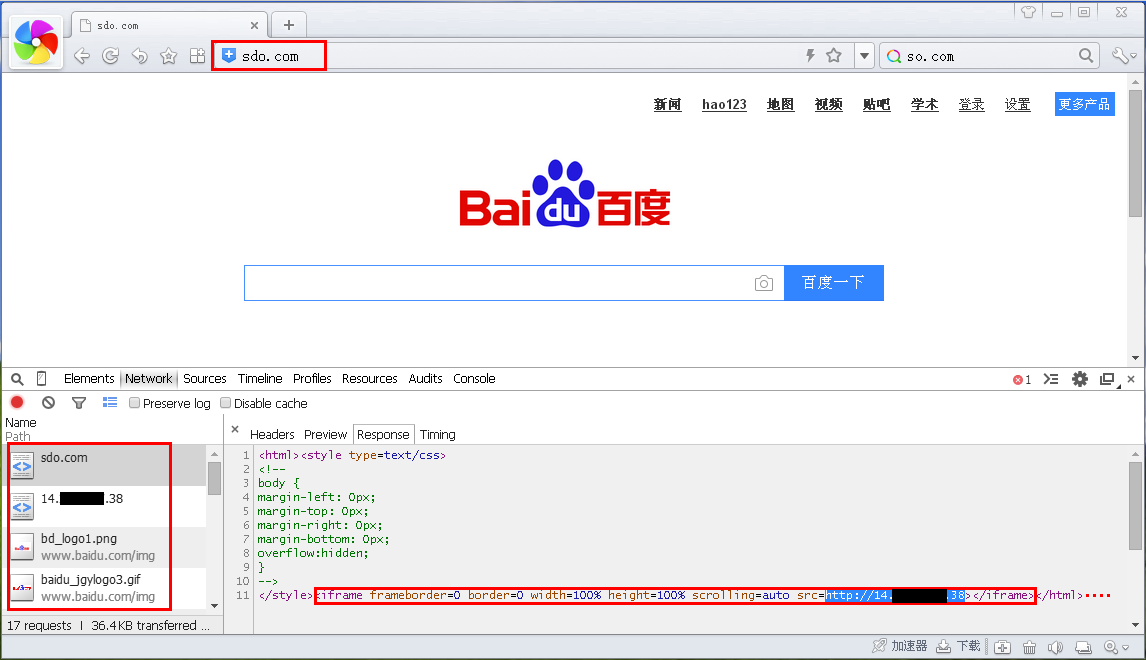The image size is (1146, 660).
Task: Switch to the Elements tab
Action: click(89, 379)
